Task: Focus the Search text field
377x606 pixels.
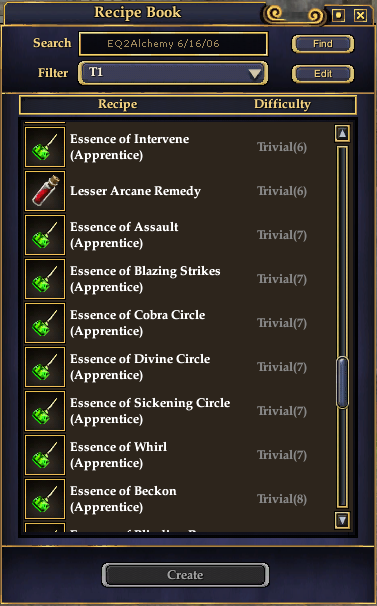Action: click(x=173, y=44)
